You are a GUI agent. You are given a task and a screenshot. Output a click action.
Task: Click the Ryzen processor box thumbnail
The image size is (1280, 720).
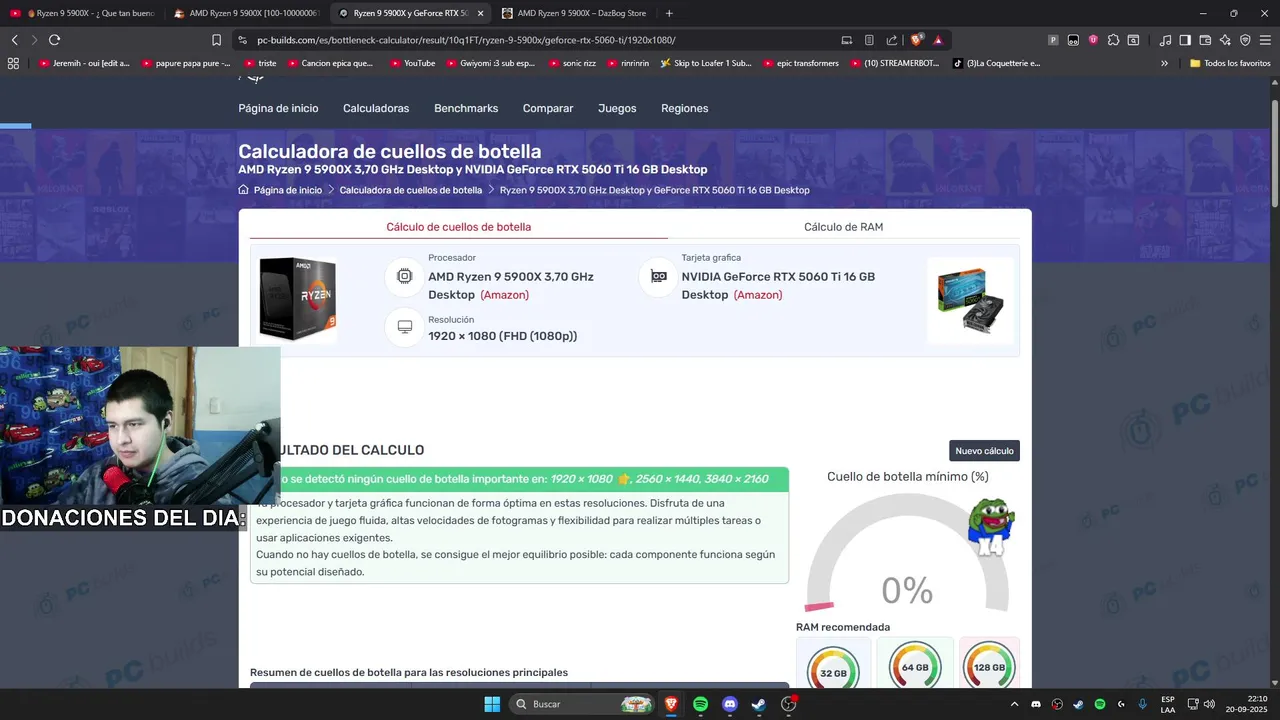click(x=297, y=300)
